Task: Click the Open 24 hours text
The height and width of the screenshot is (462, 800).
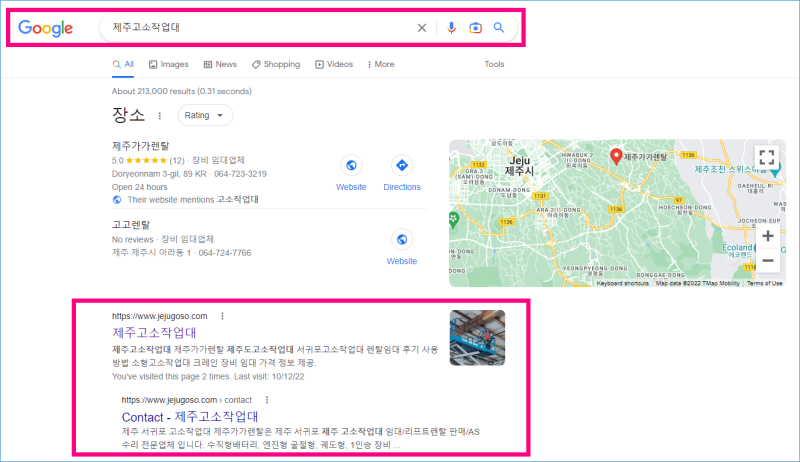Action: pos(139,187)
